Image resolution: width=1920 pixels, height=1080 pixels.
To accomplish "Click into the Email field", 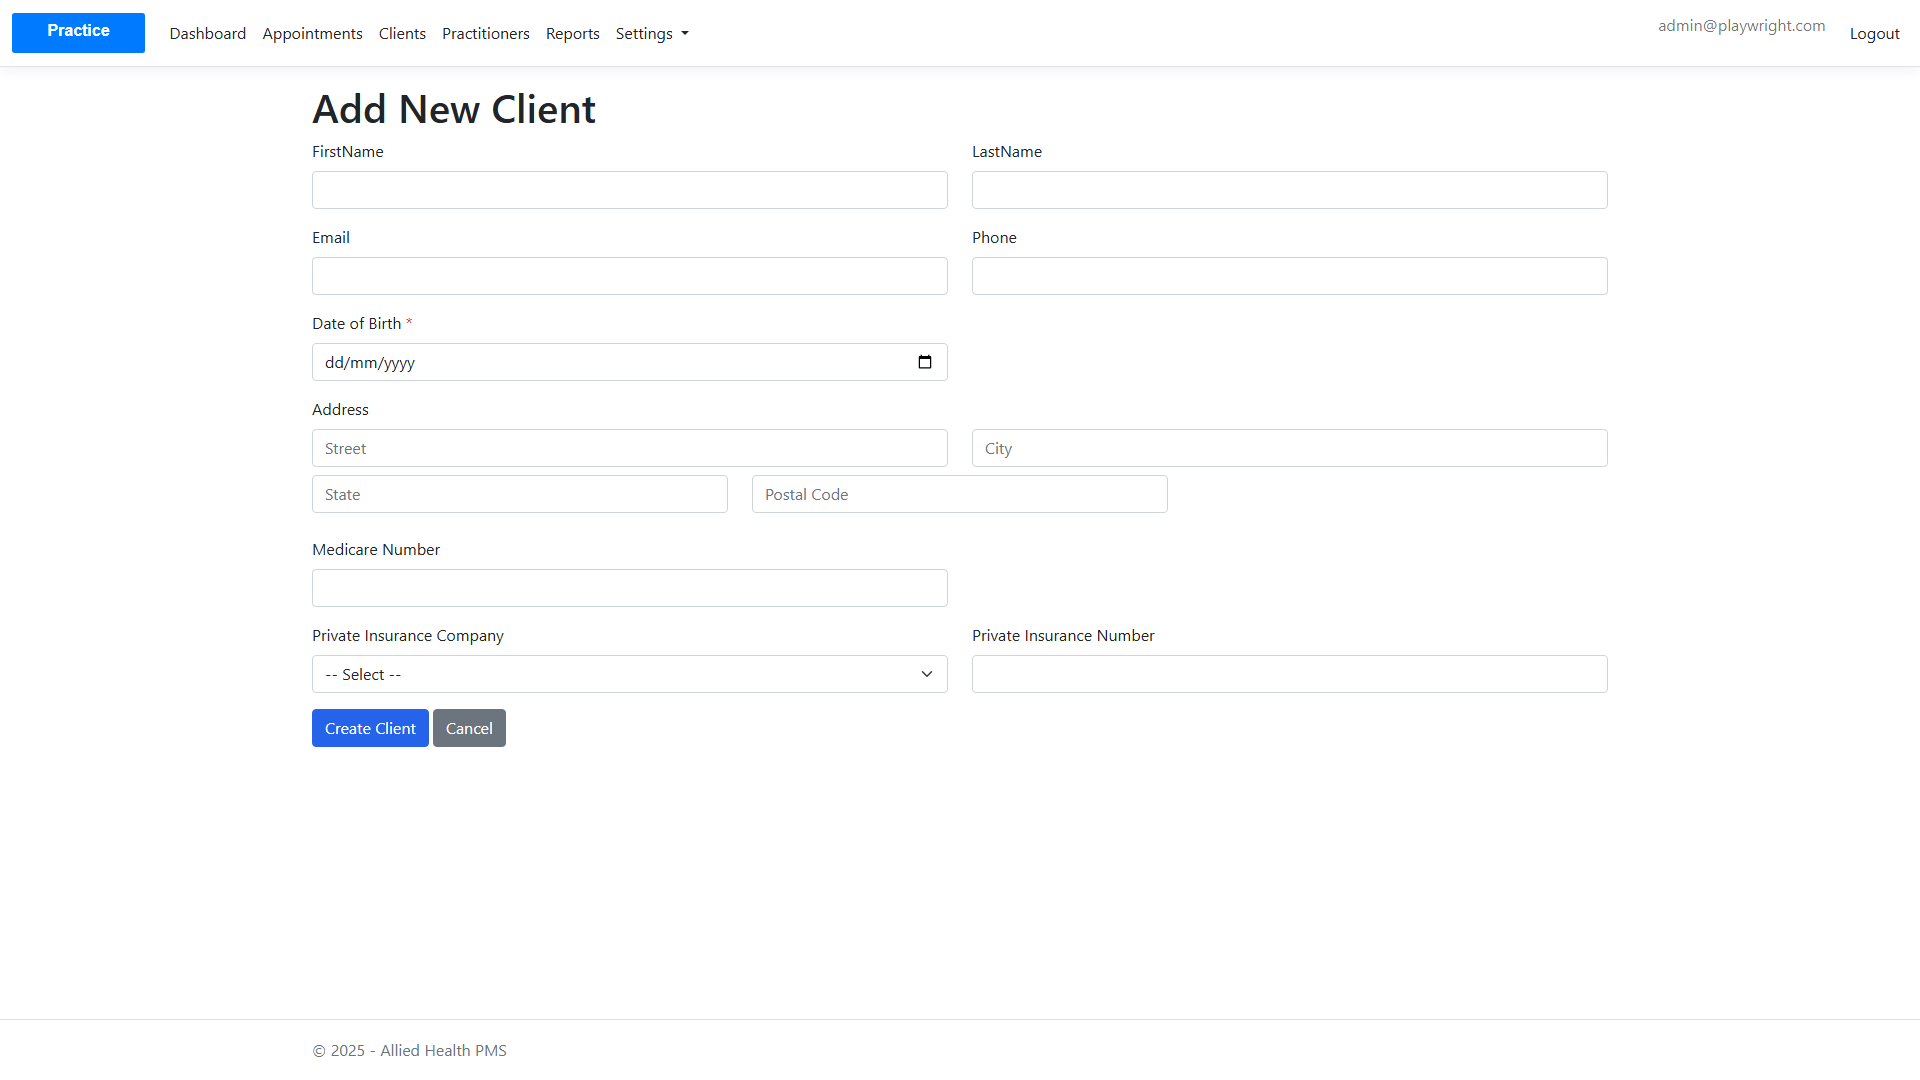I will click(630, 276).
